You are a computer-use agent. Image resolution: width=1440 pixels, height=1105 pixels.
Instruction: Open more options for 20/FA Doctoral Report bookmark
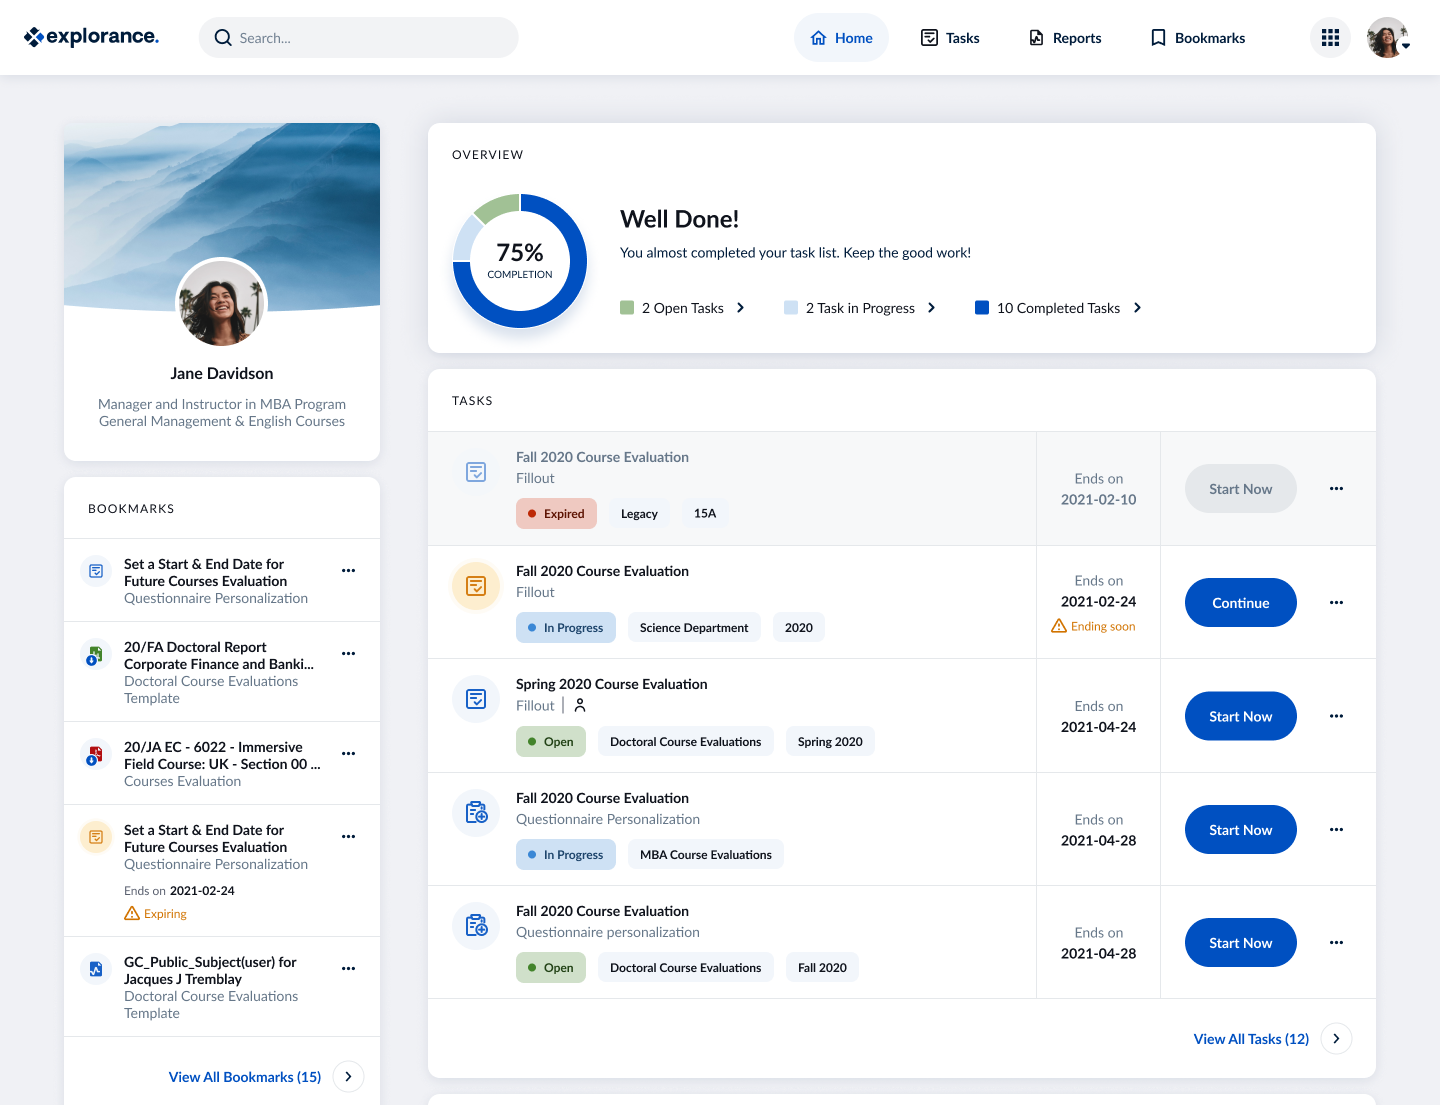pos(348,654)
